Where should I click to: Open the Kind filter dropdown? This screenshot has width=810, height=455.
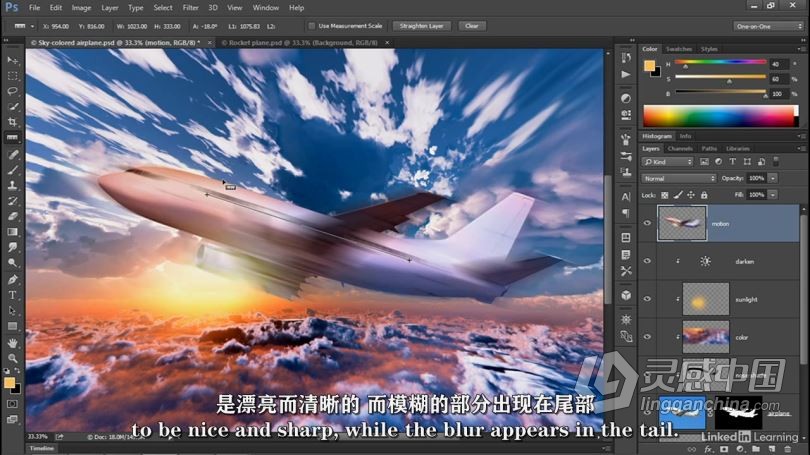pos(668,162)
